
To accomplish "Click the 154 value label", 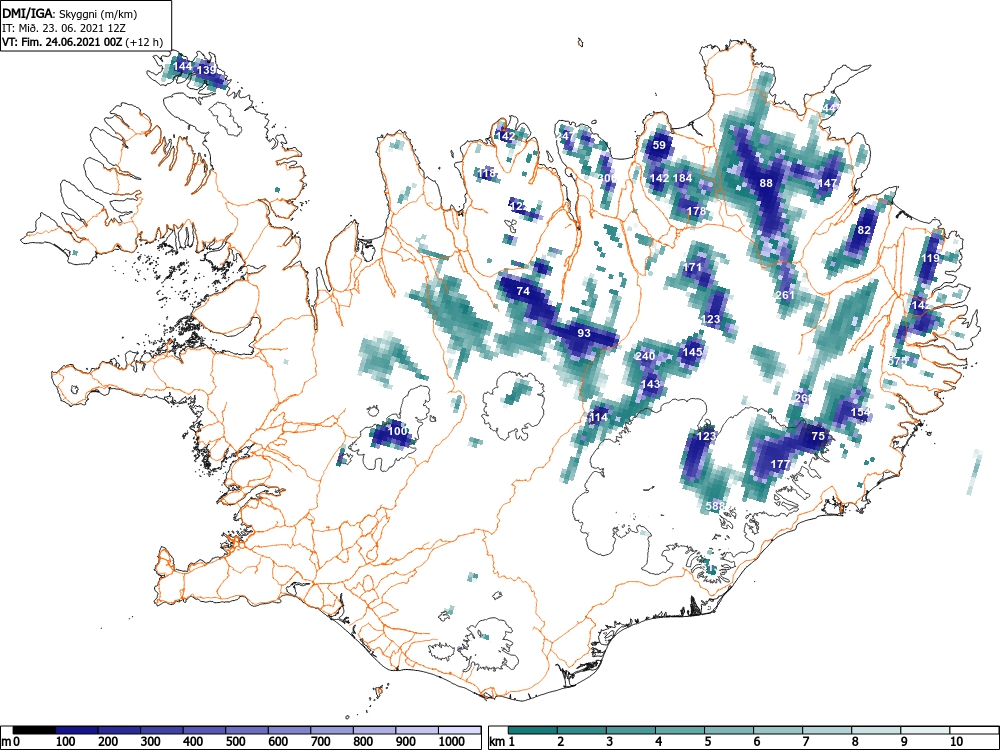I will coord(860,413).
